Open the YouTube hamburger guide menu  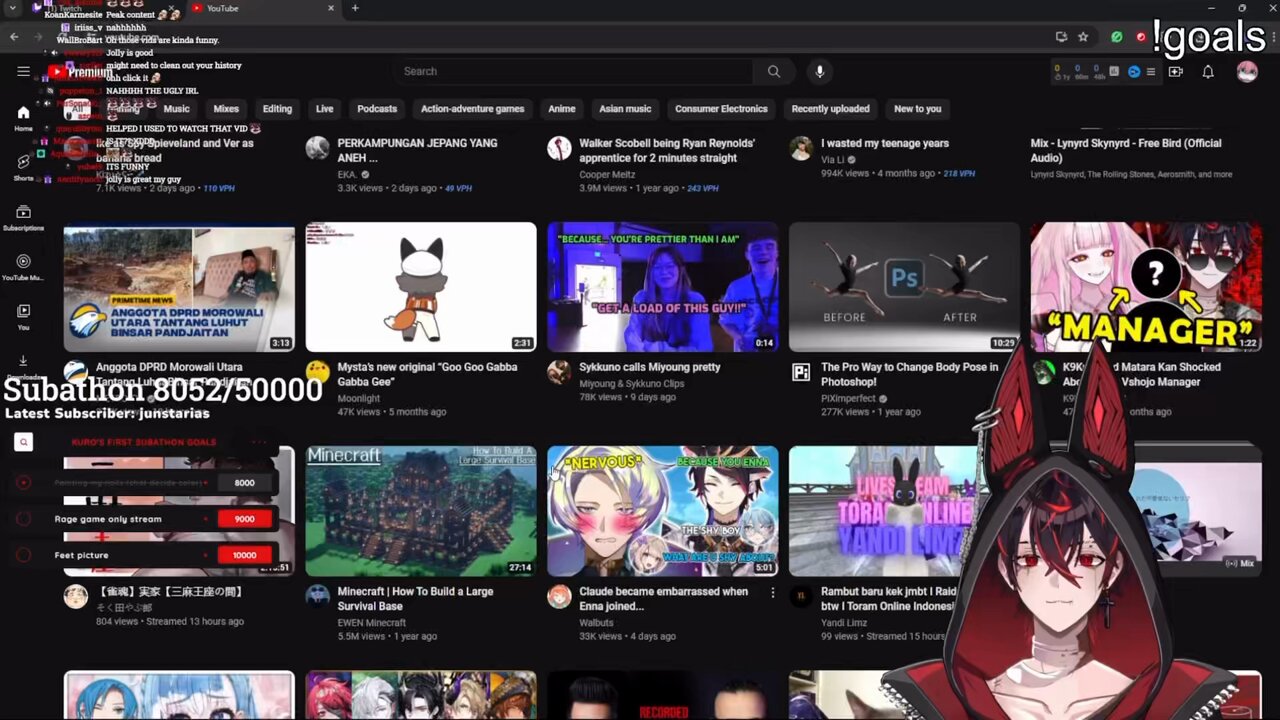click(x=23, y=71)
